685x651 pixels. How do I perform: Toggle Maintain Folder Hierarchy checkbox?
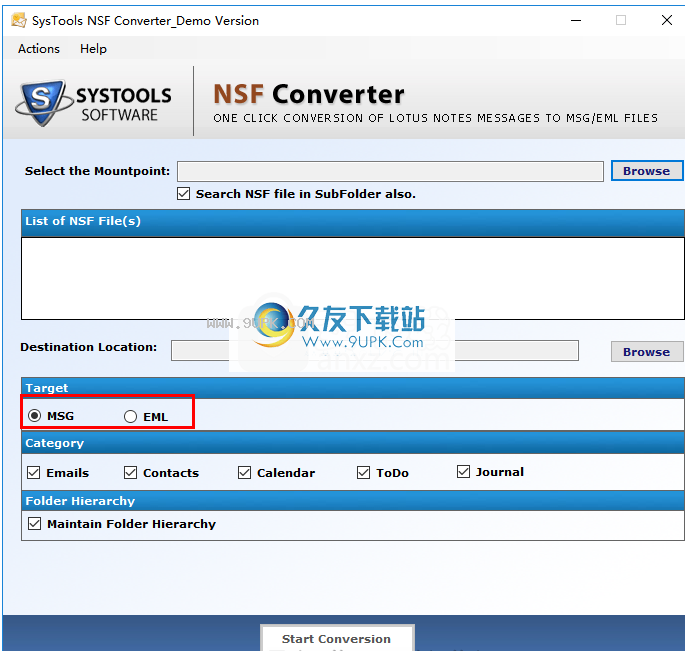point(34,523)
